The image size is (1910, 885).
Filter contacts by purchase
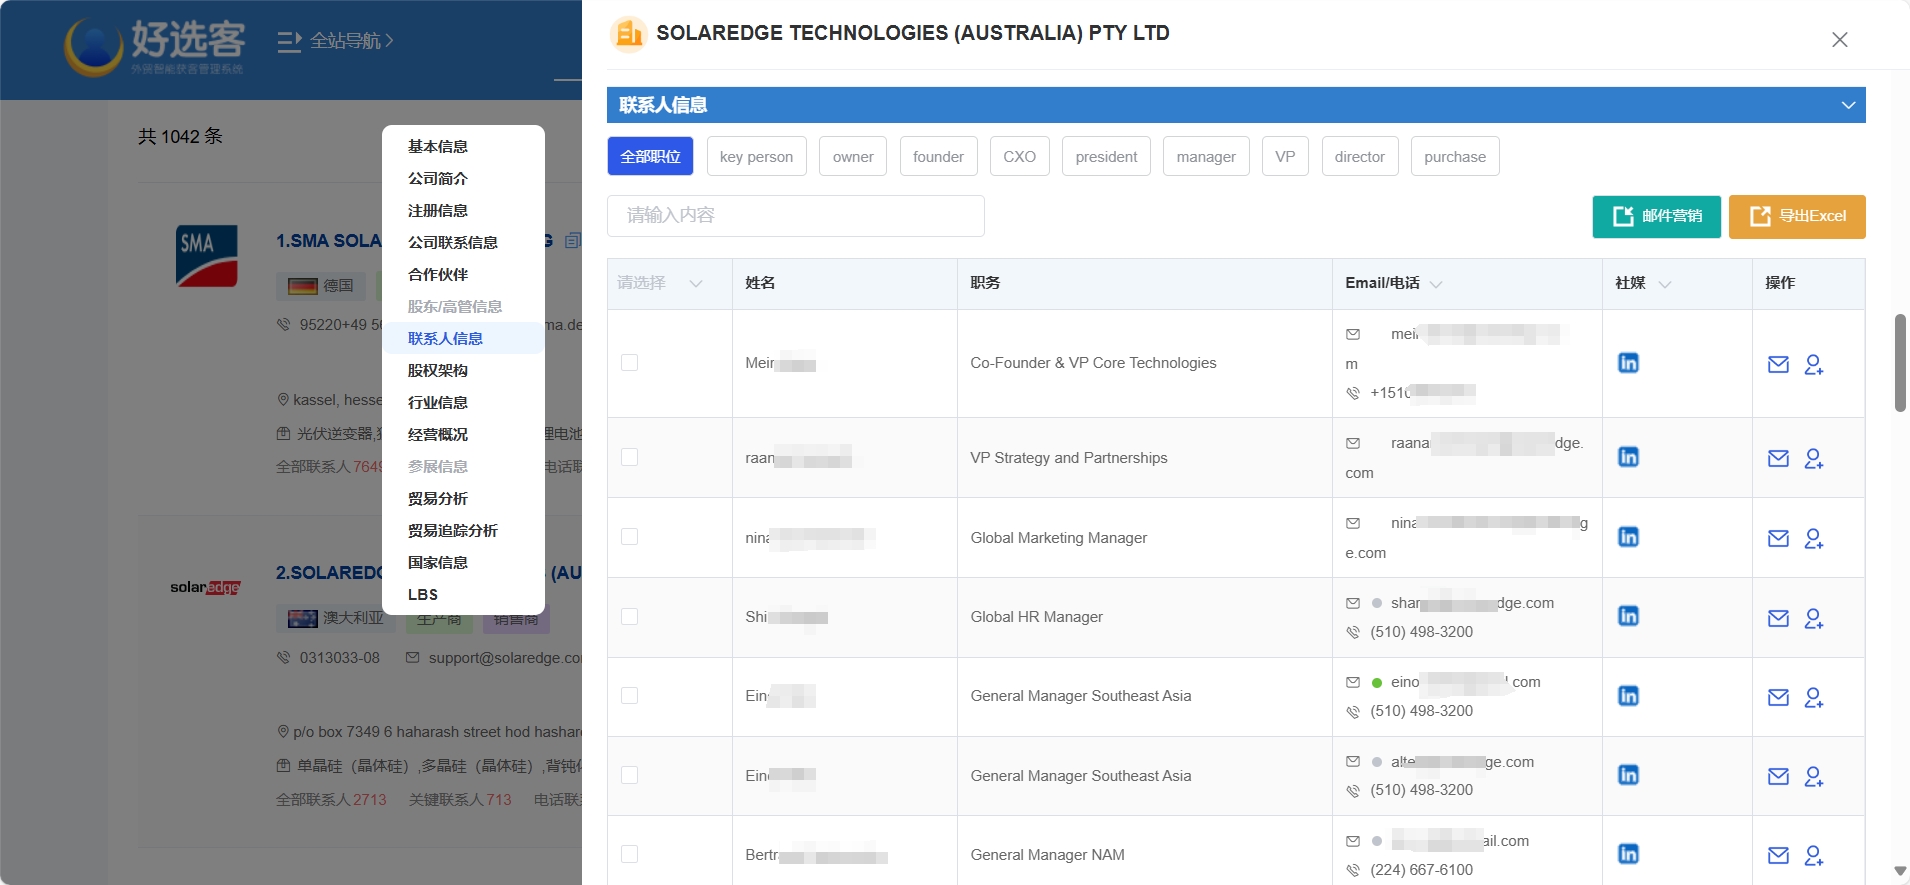pyautogui.click(x=1455, y=156)
